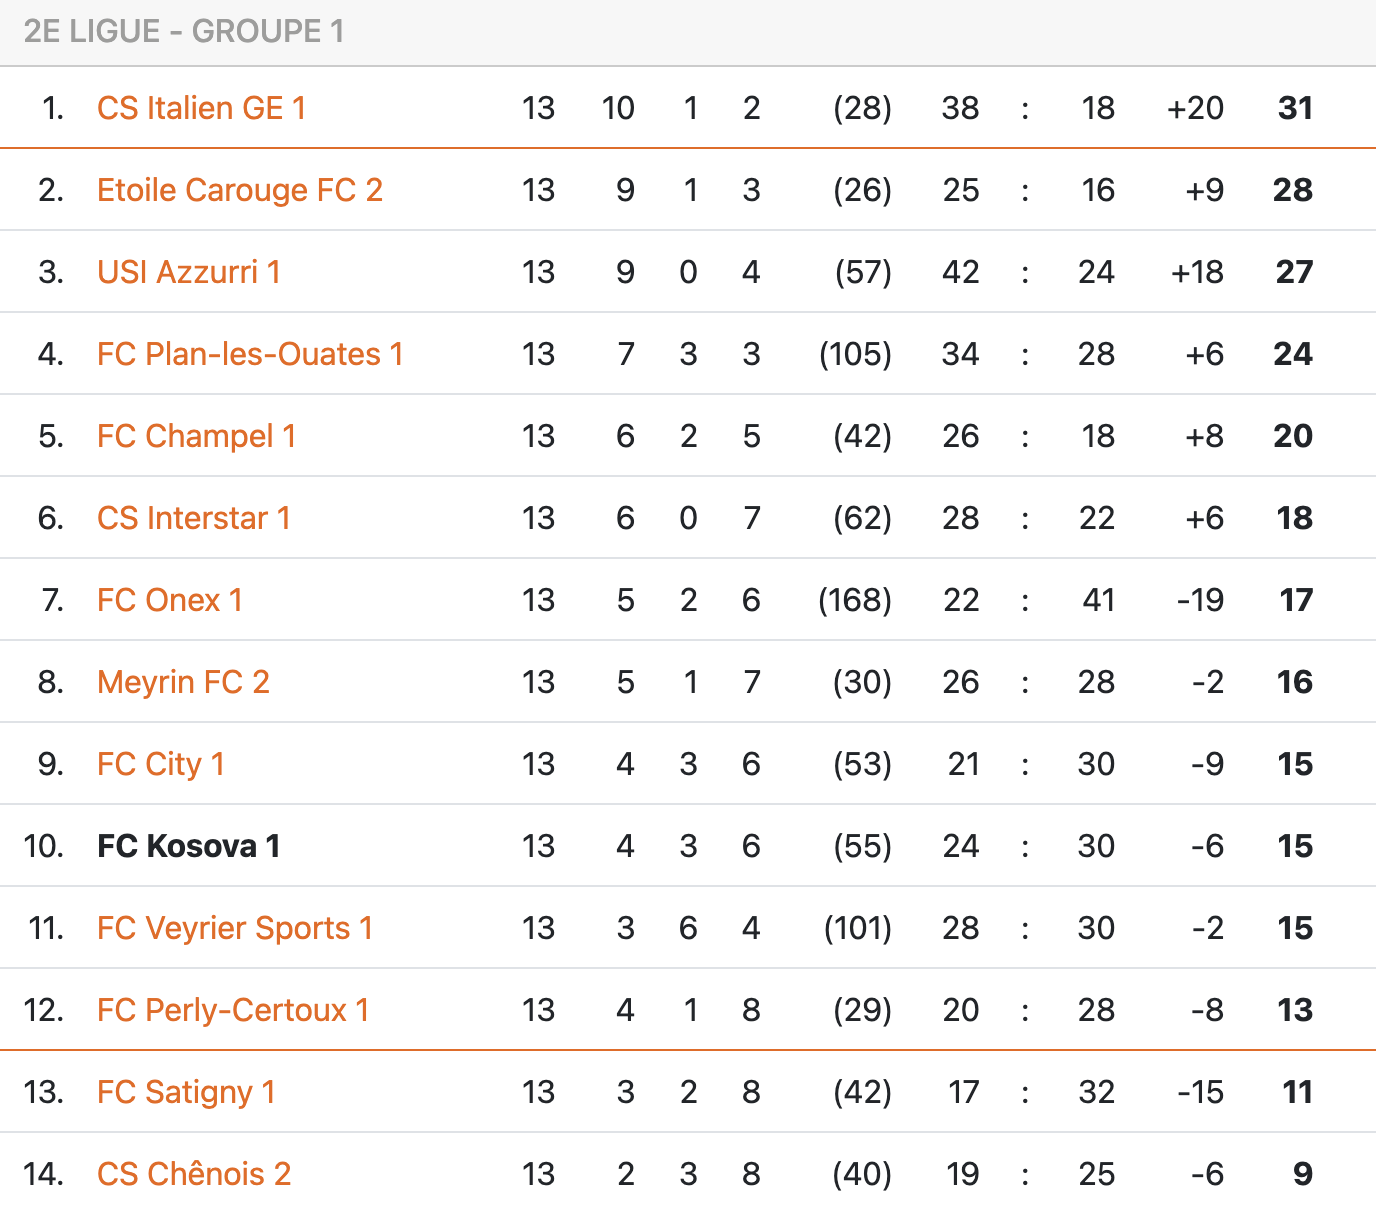The width and height of the screenshot is (1376, 1212).
Task: Click CS Italien GE 1's 31 points
Action: pos(1295,108)
